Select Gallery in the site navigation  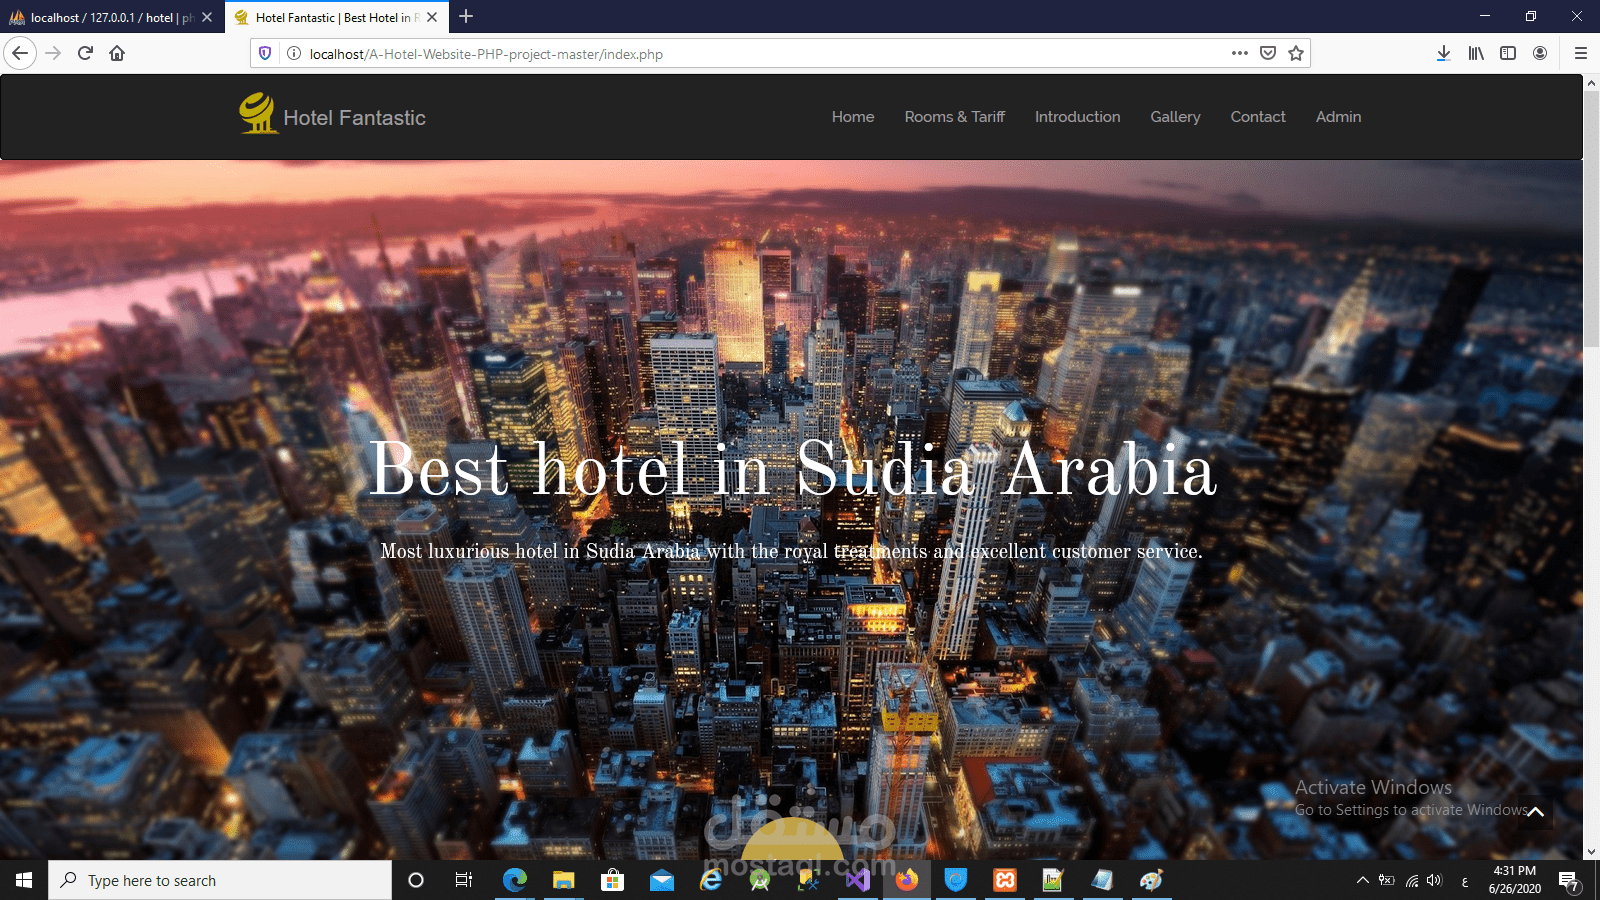[1175, 117]
